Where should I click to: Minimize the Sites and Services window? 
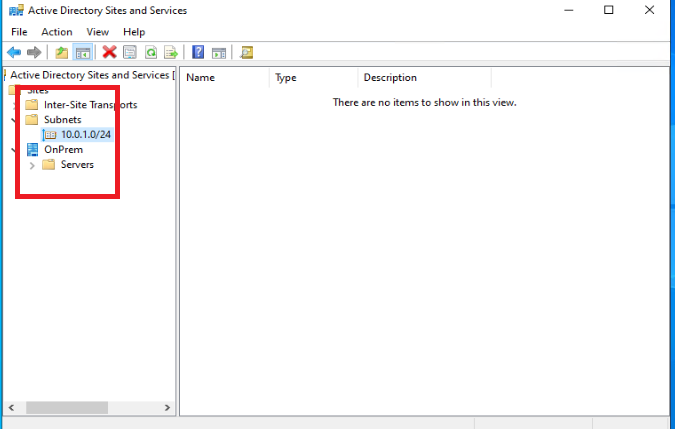(x=569, y=10)
